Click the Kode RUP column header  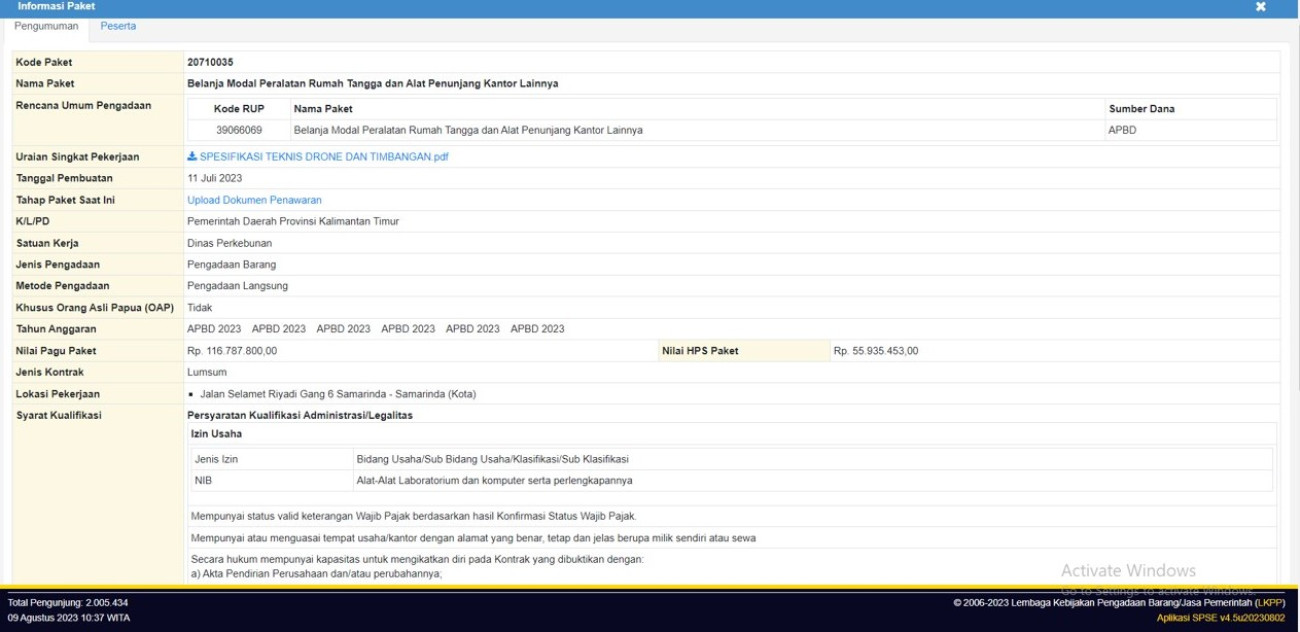click(x=238, y=108)
